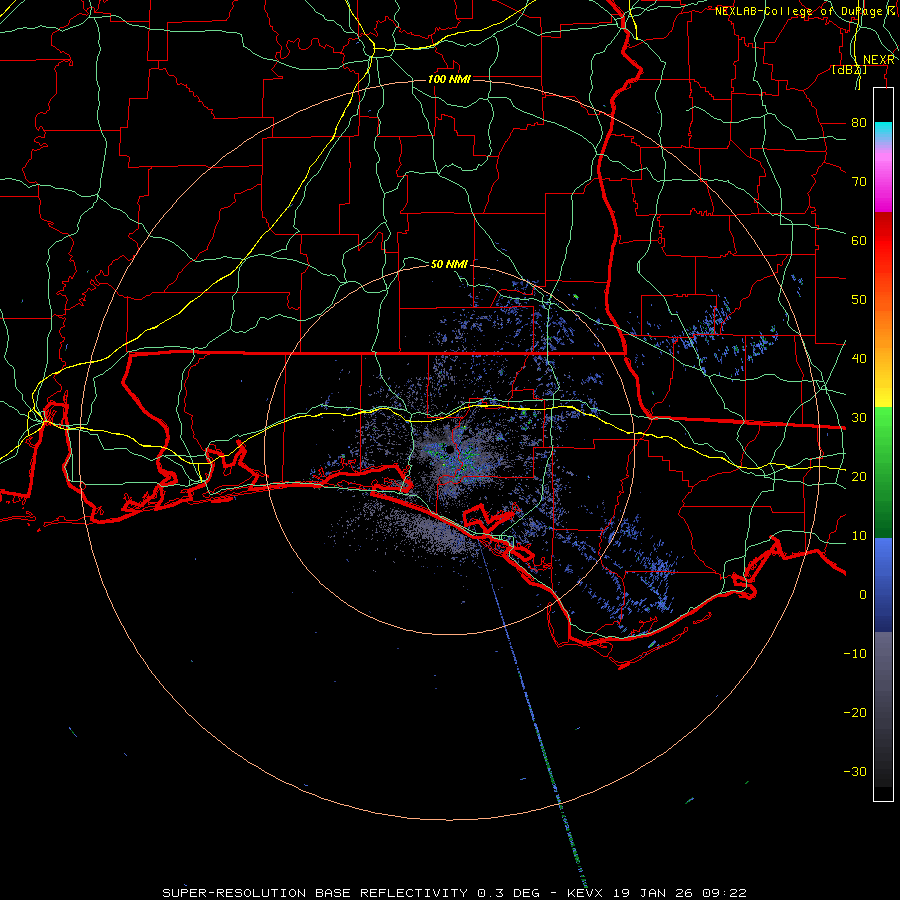Select the 70 value on the dBZ scale
The image size is (900, 900).
[x=859, y=182]
